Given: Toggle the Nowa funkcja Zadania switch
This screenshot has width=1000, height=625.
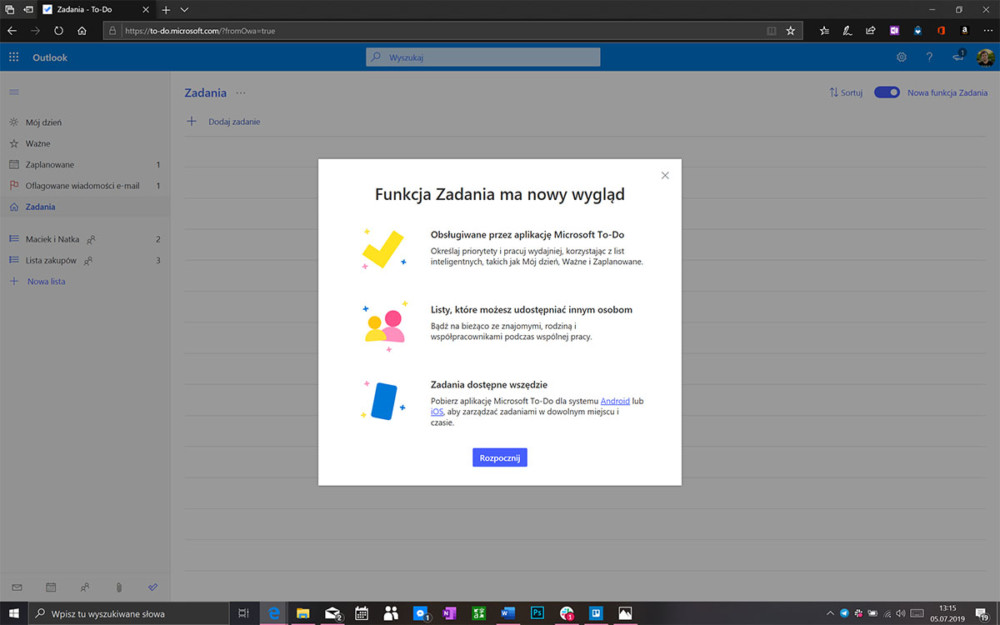Looking at the screenshot, I should 886,92.
